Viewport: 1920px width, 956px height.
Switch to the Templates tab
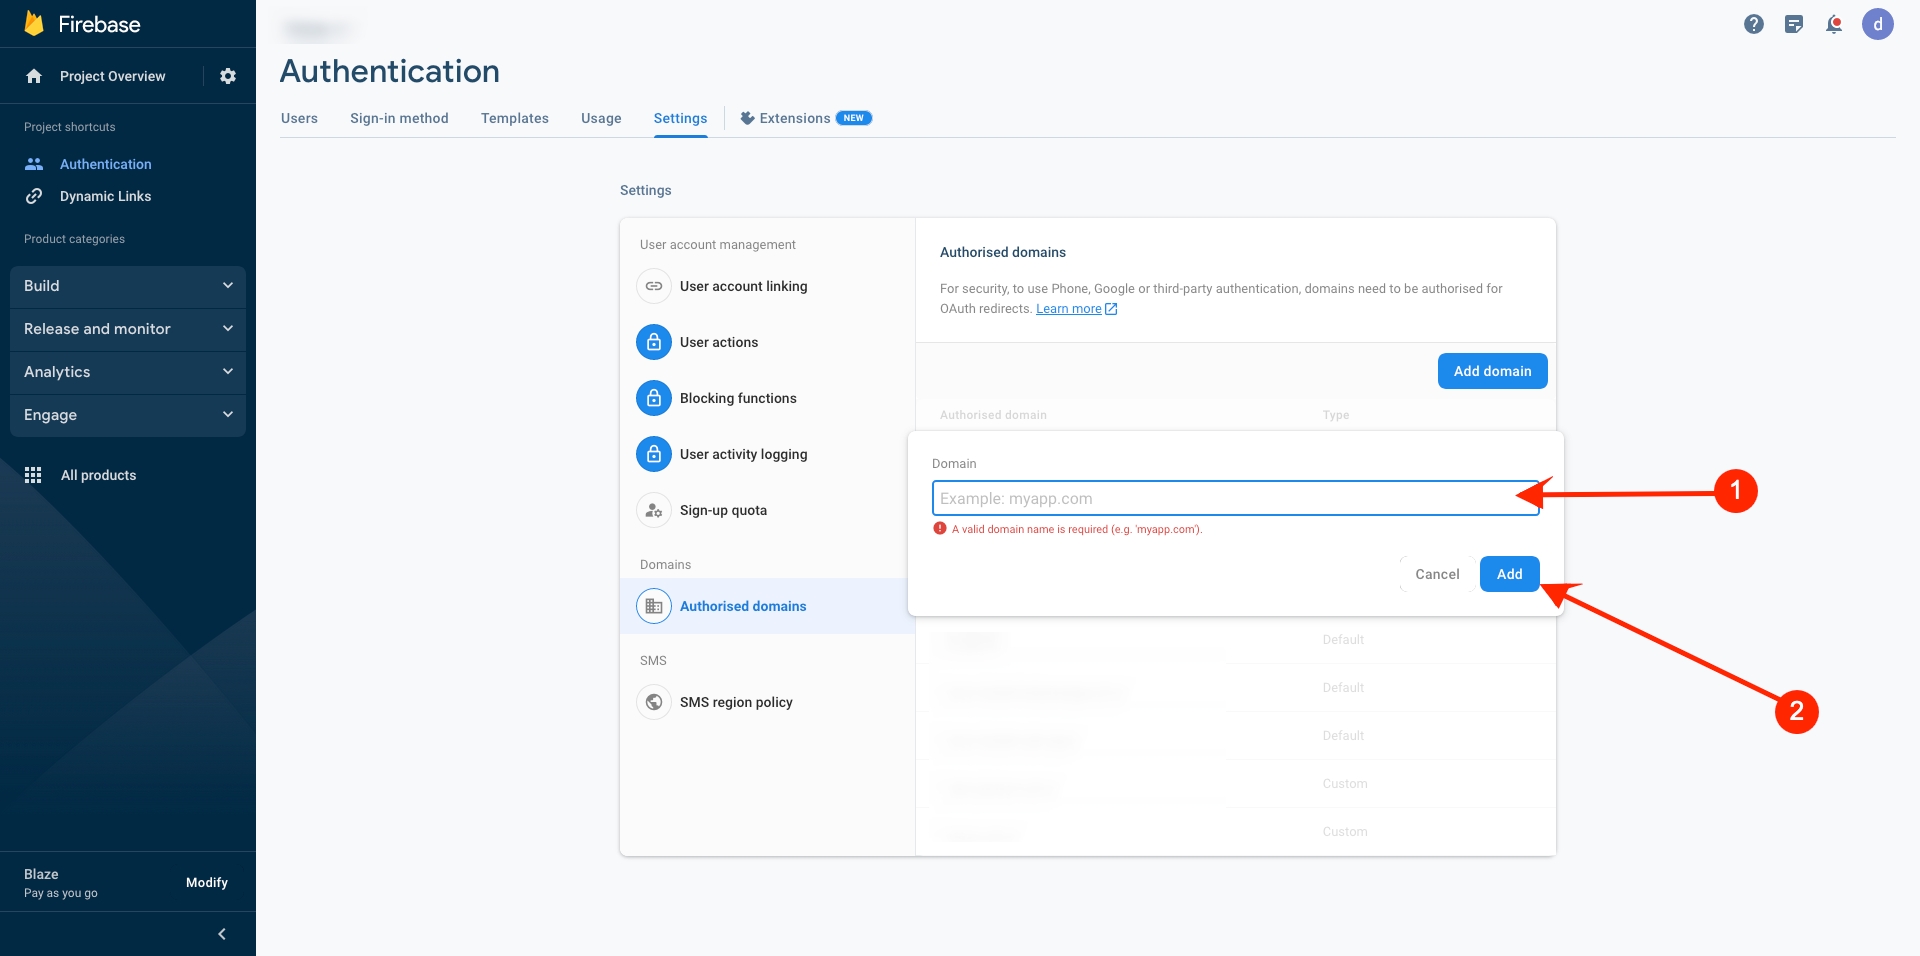pos(514,118)
